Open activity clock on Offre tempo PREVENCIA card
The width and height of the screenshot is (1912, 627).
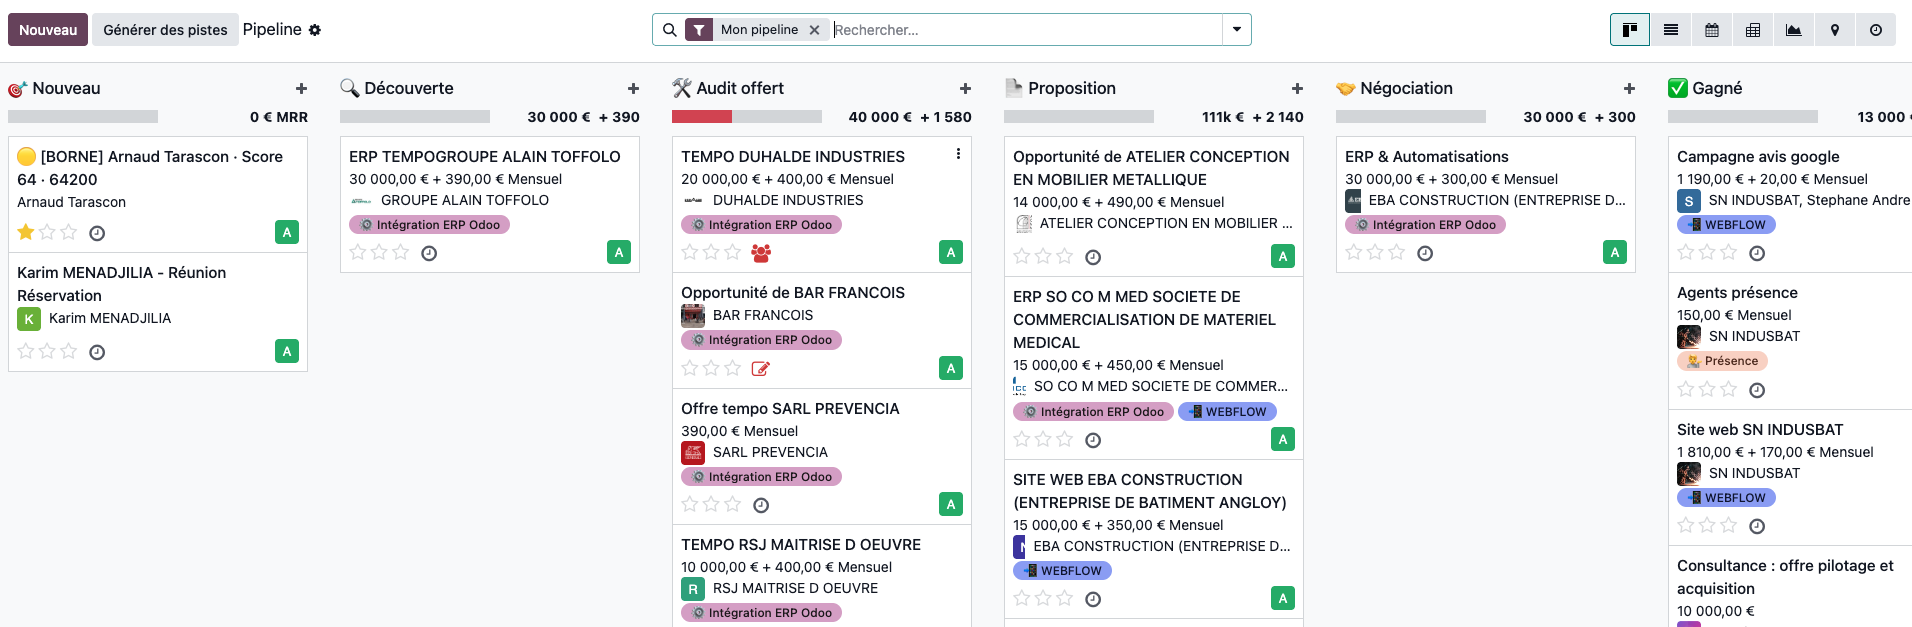coord(761,505)
